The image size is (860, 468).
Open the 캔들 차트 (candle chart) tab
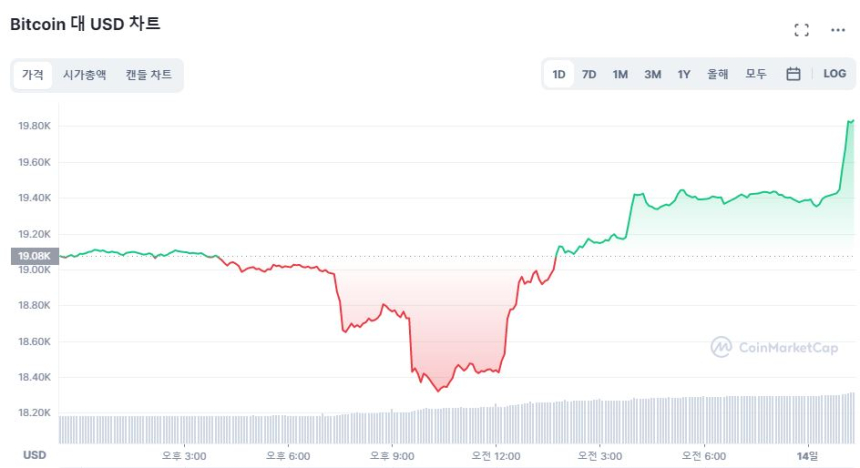pyautogui.click(x=148, y=75)
